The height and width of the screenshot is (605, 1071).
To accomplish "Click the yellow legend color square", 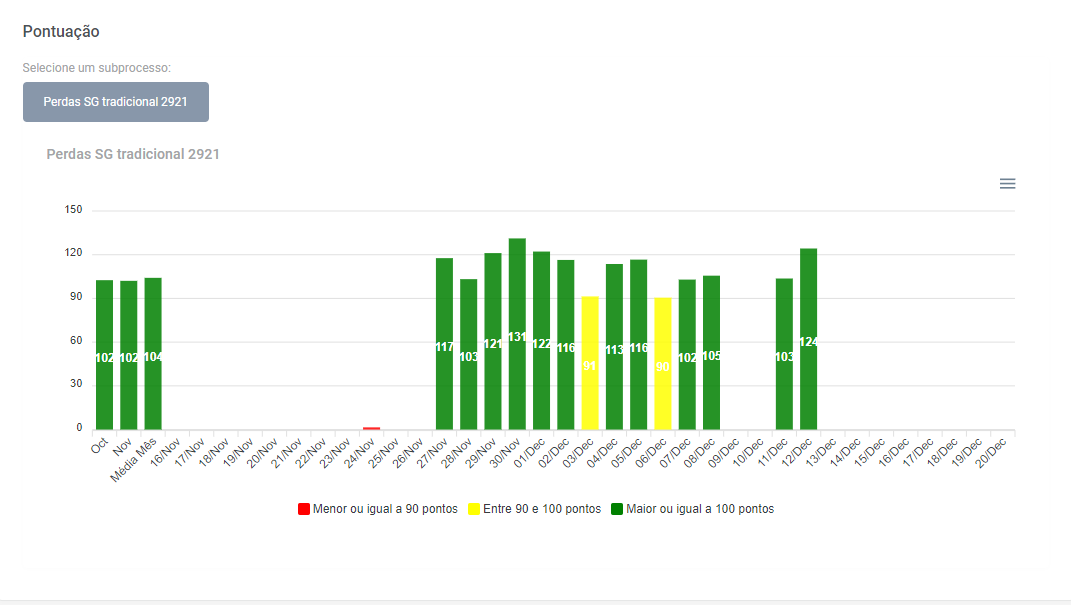I will click(475, 509).
